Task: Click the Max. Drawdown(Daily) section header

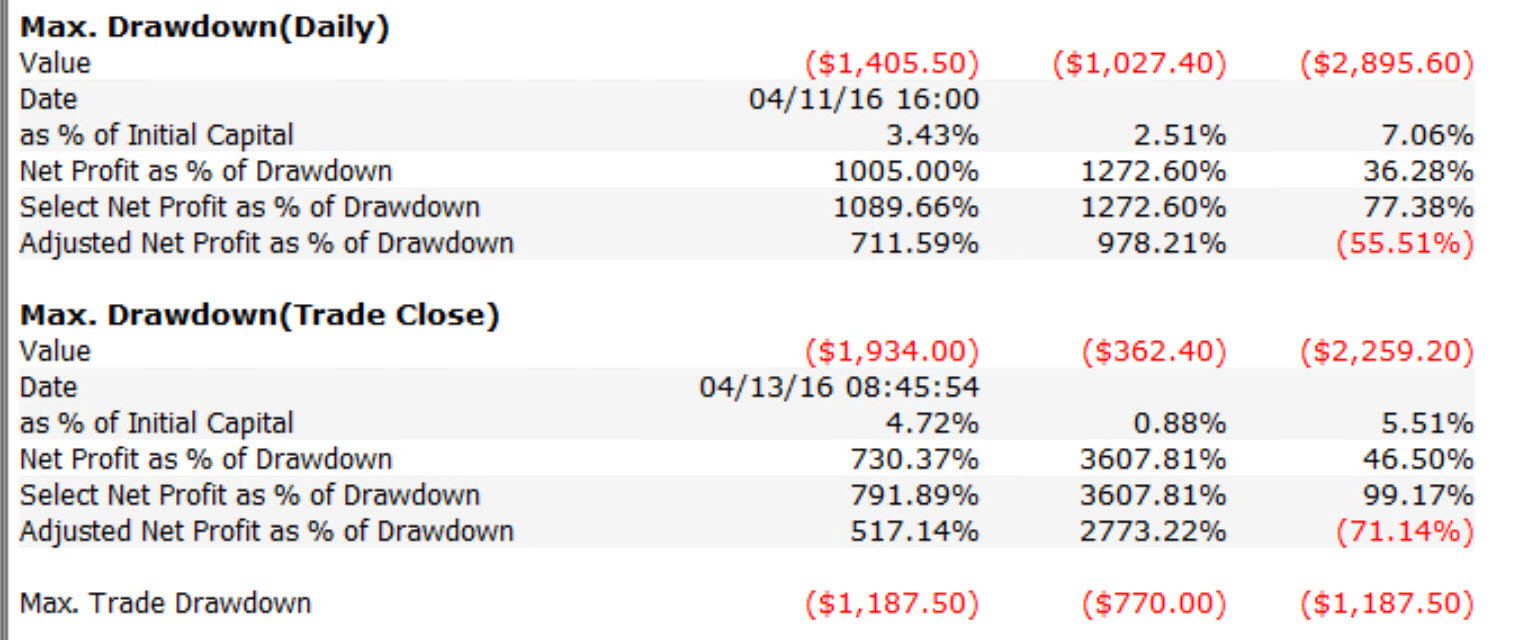Action: click(x=204, y=28)
